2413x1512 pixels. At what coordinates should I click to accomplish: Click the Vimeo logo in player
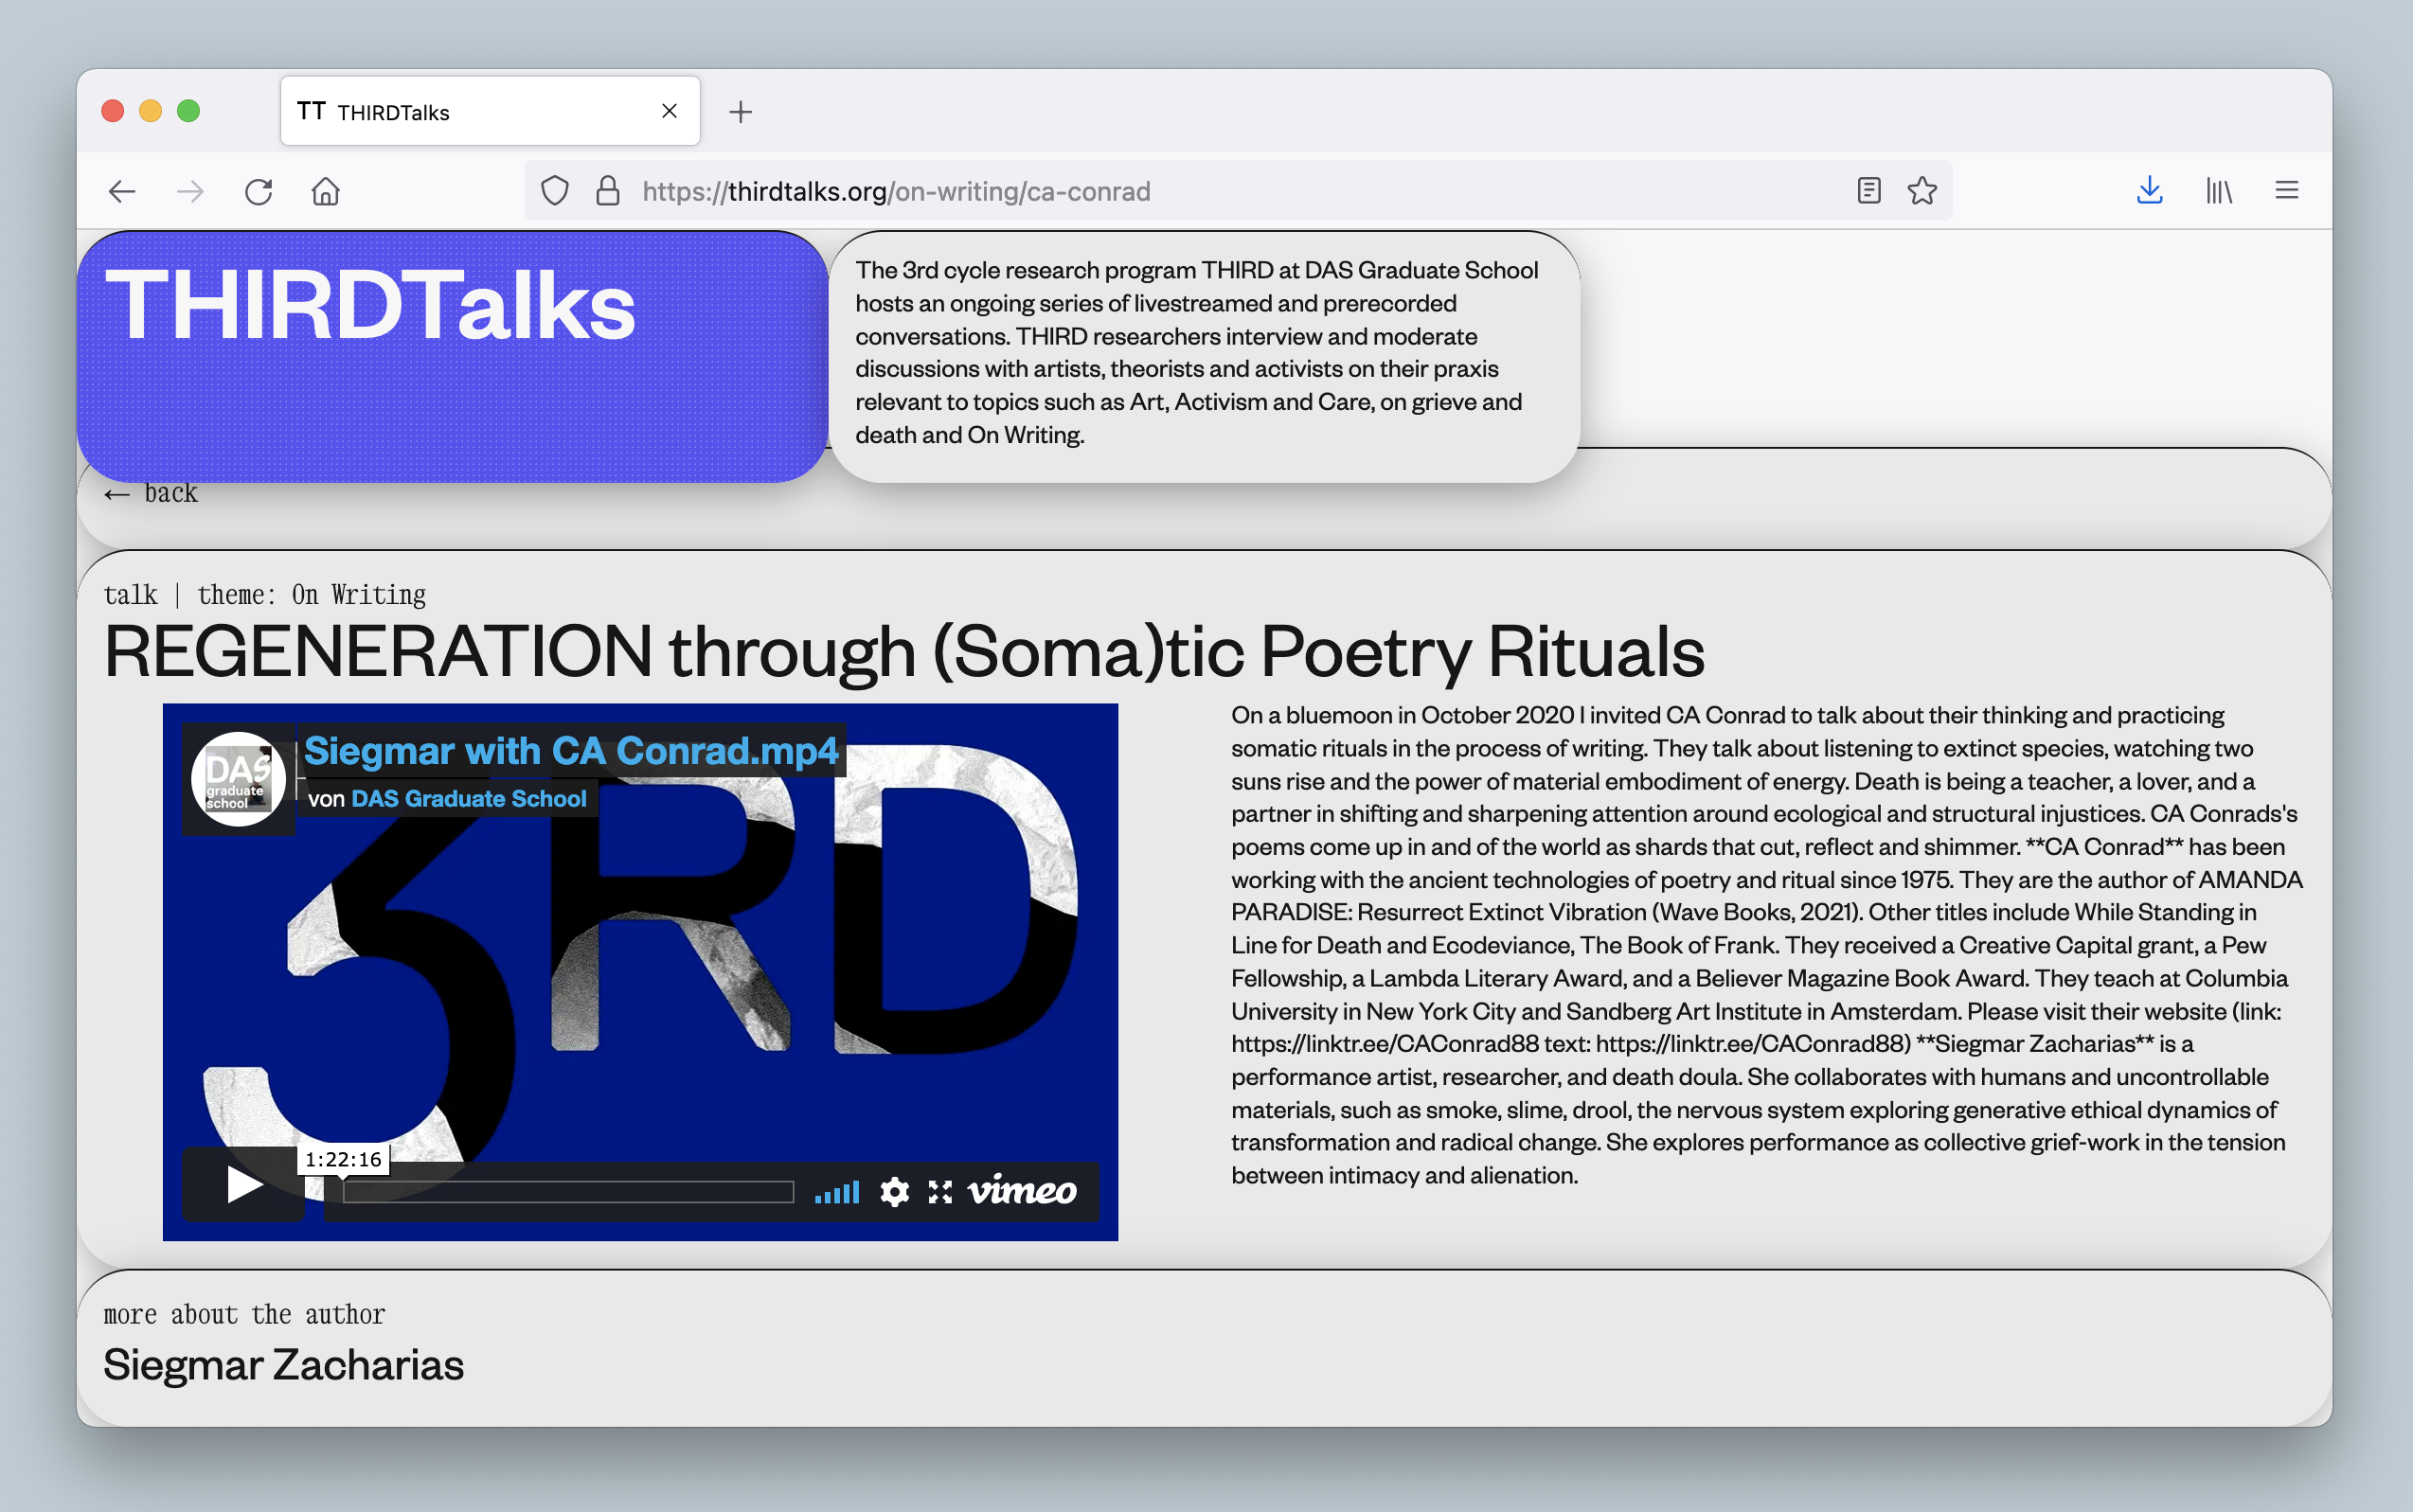point(1022,1190)
